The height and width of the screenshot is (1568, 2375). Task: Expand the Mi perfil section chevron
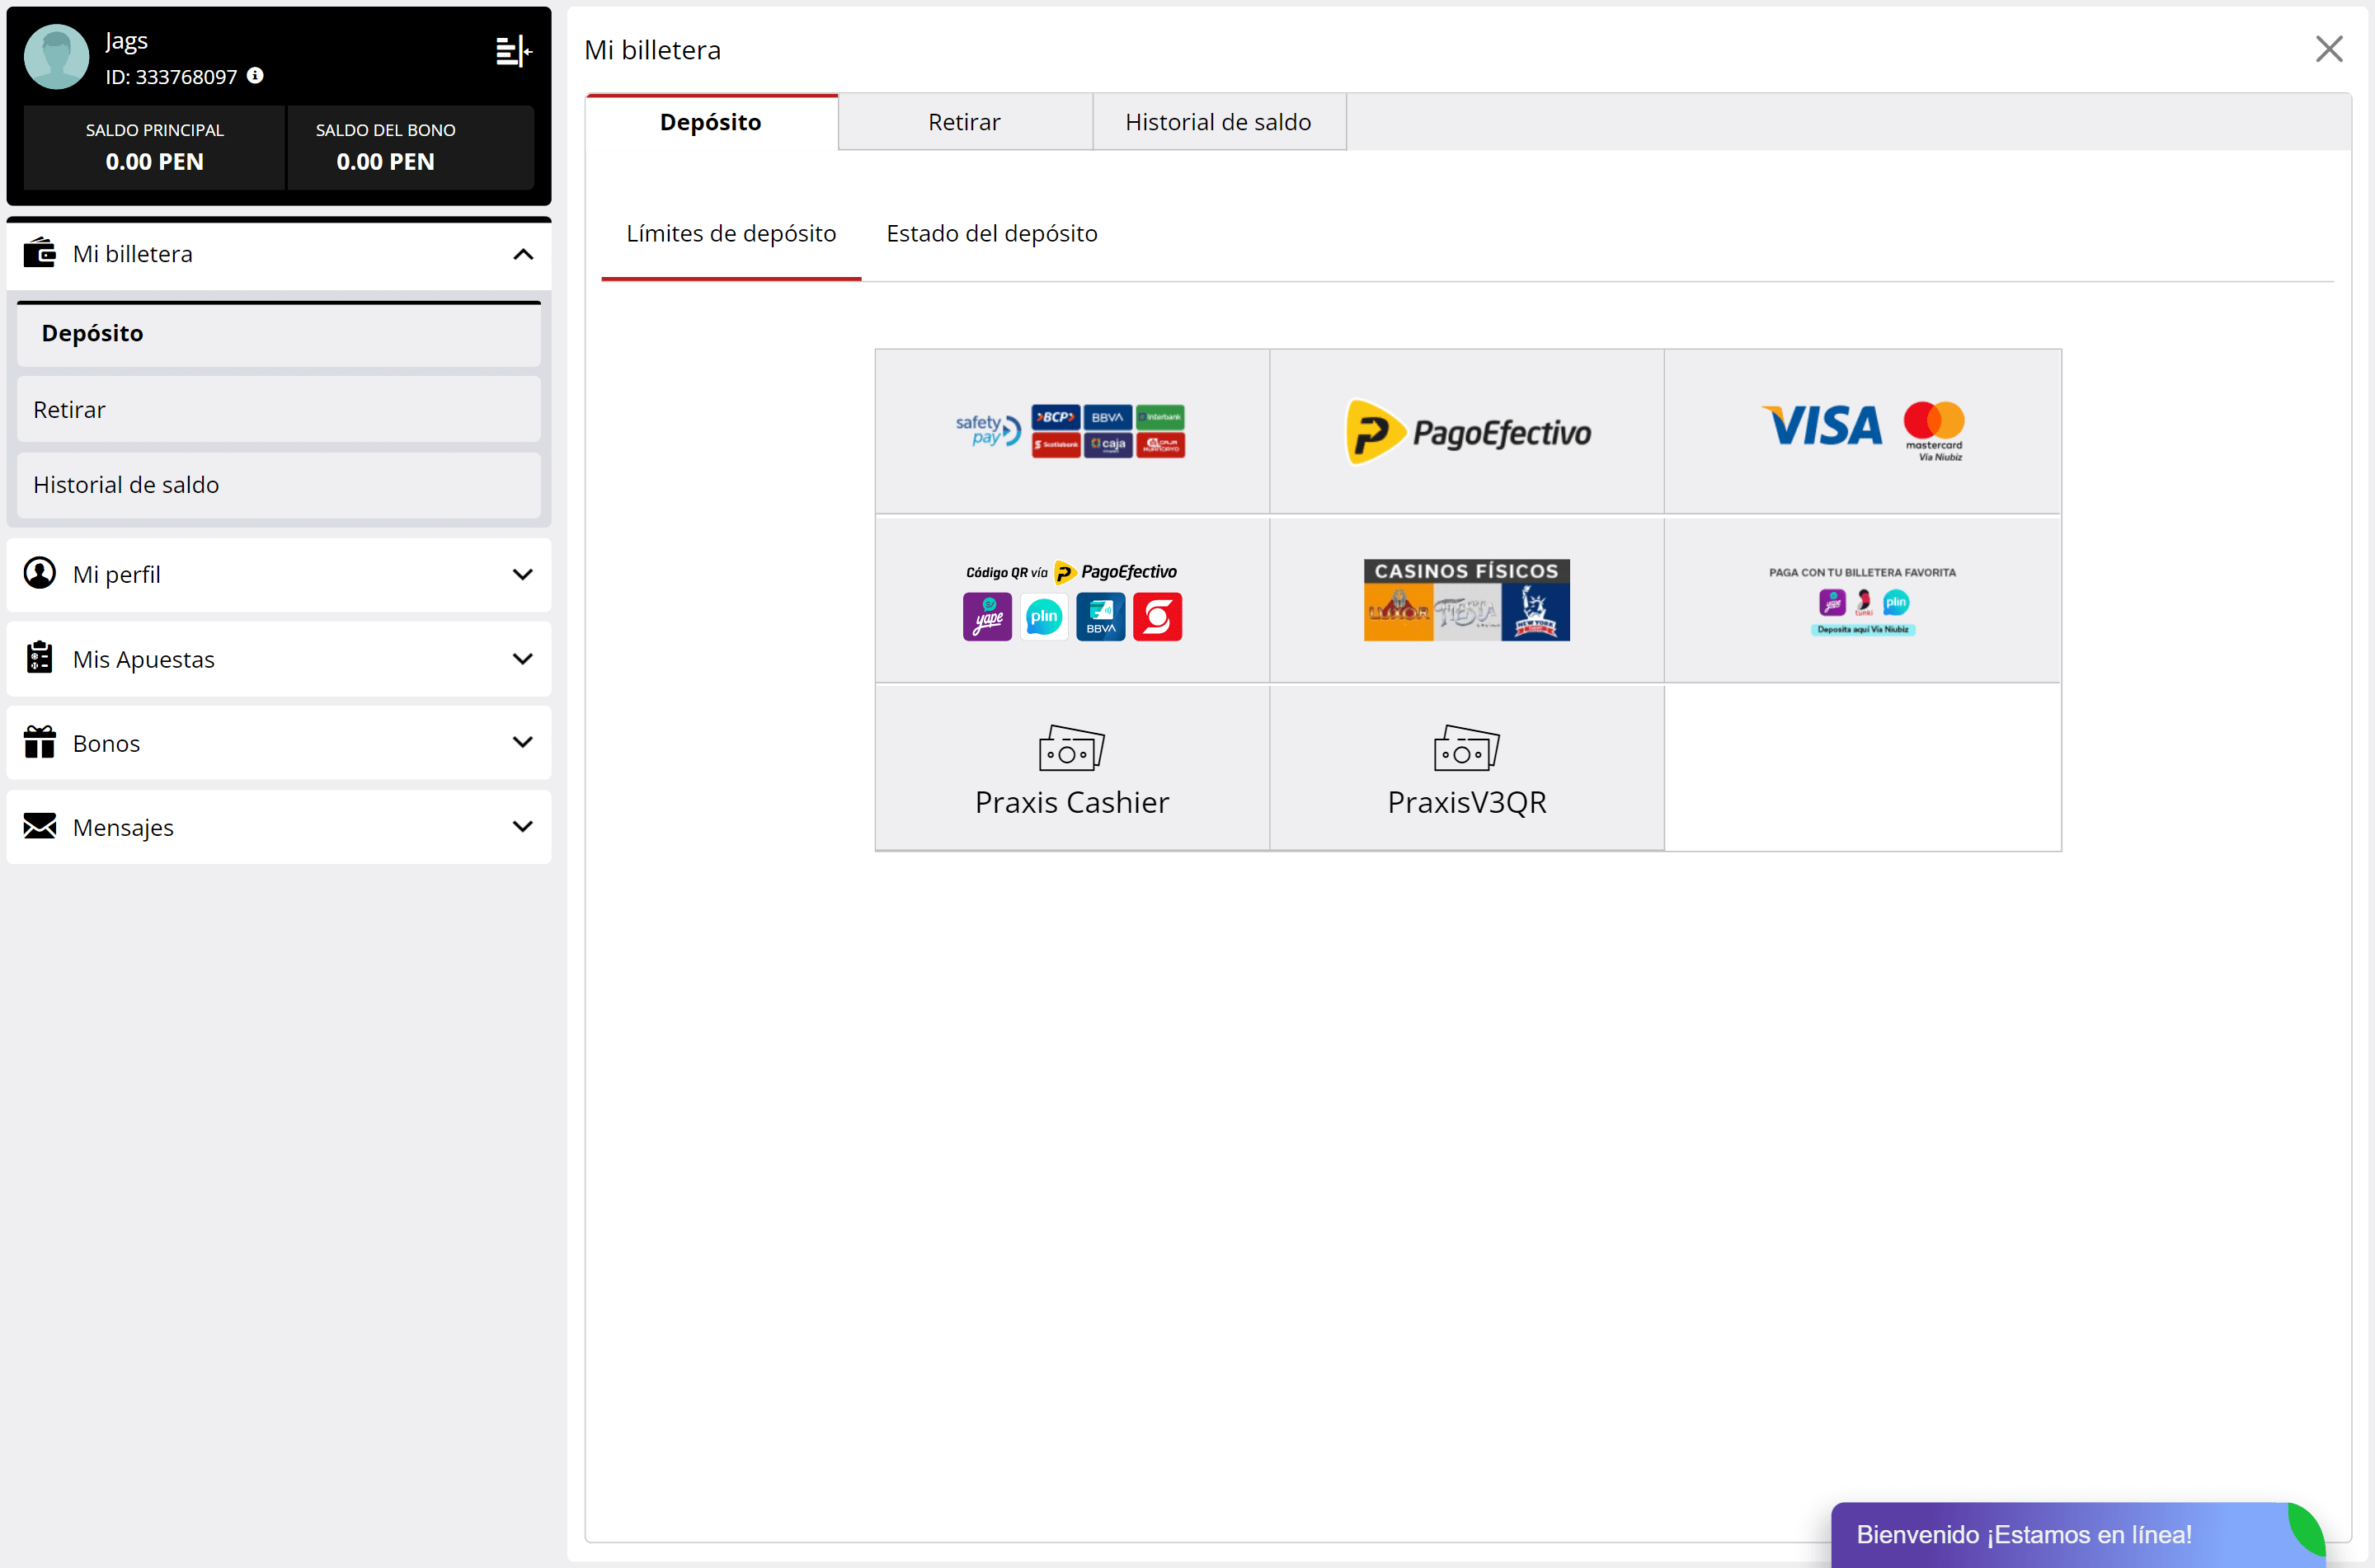click(523, 574)
